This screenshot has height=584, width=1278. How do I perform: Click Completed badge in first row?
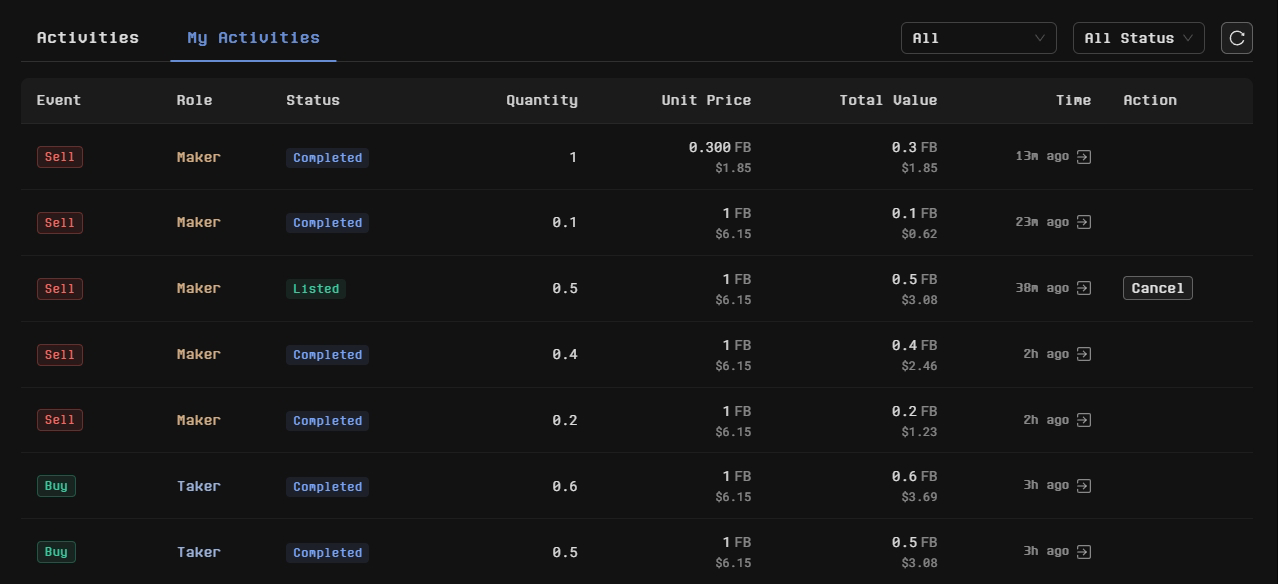327,158
